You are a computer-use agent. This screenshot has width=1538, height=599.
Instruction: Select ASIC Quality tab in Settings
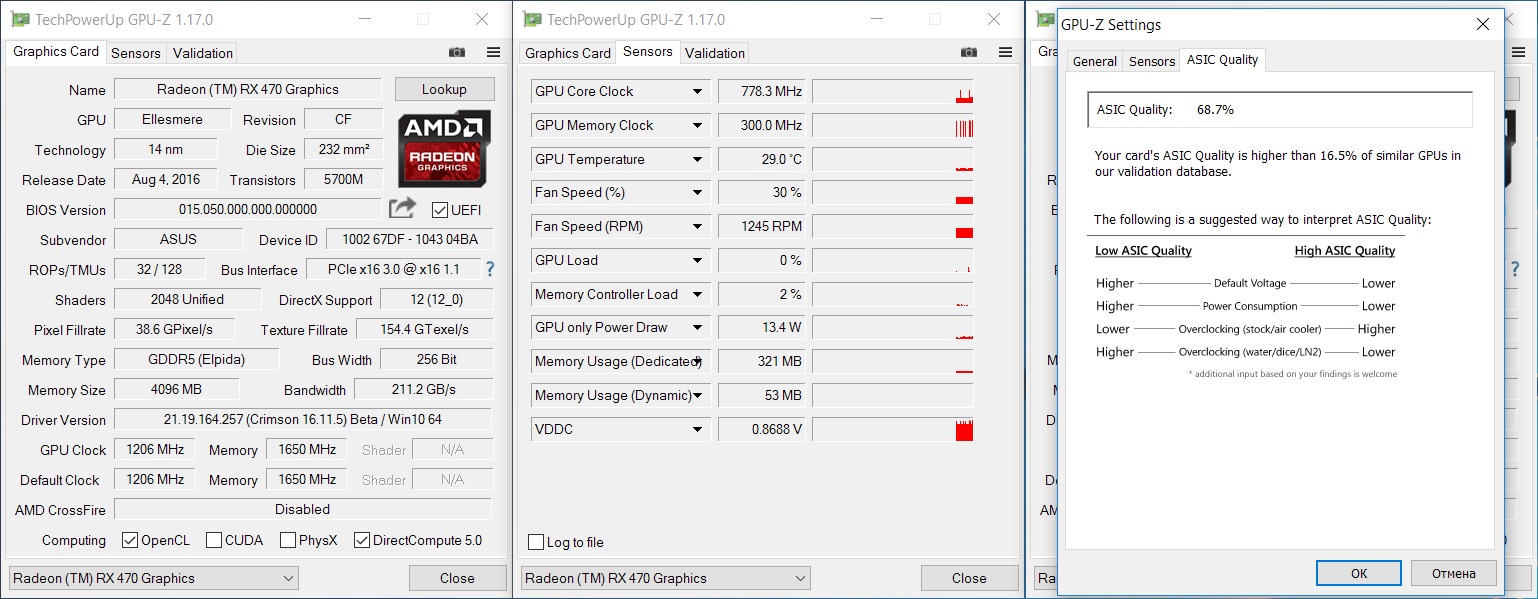click(1222, 59)
